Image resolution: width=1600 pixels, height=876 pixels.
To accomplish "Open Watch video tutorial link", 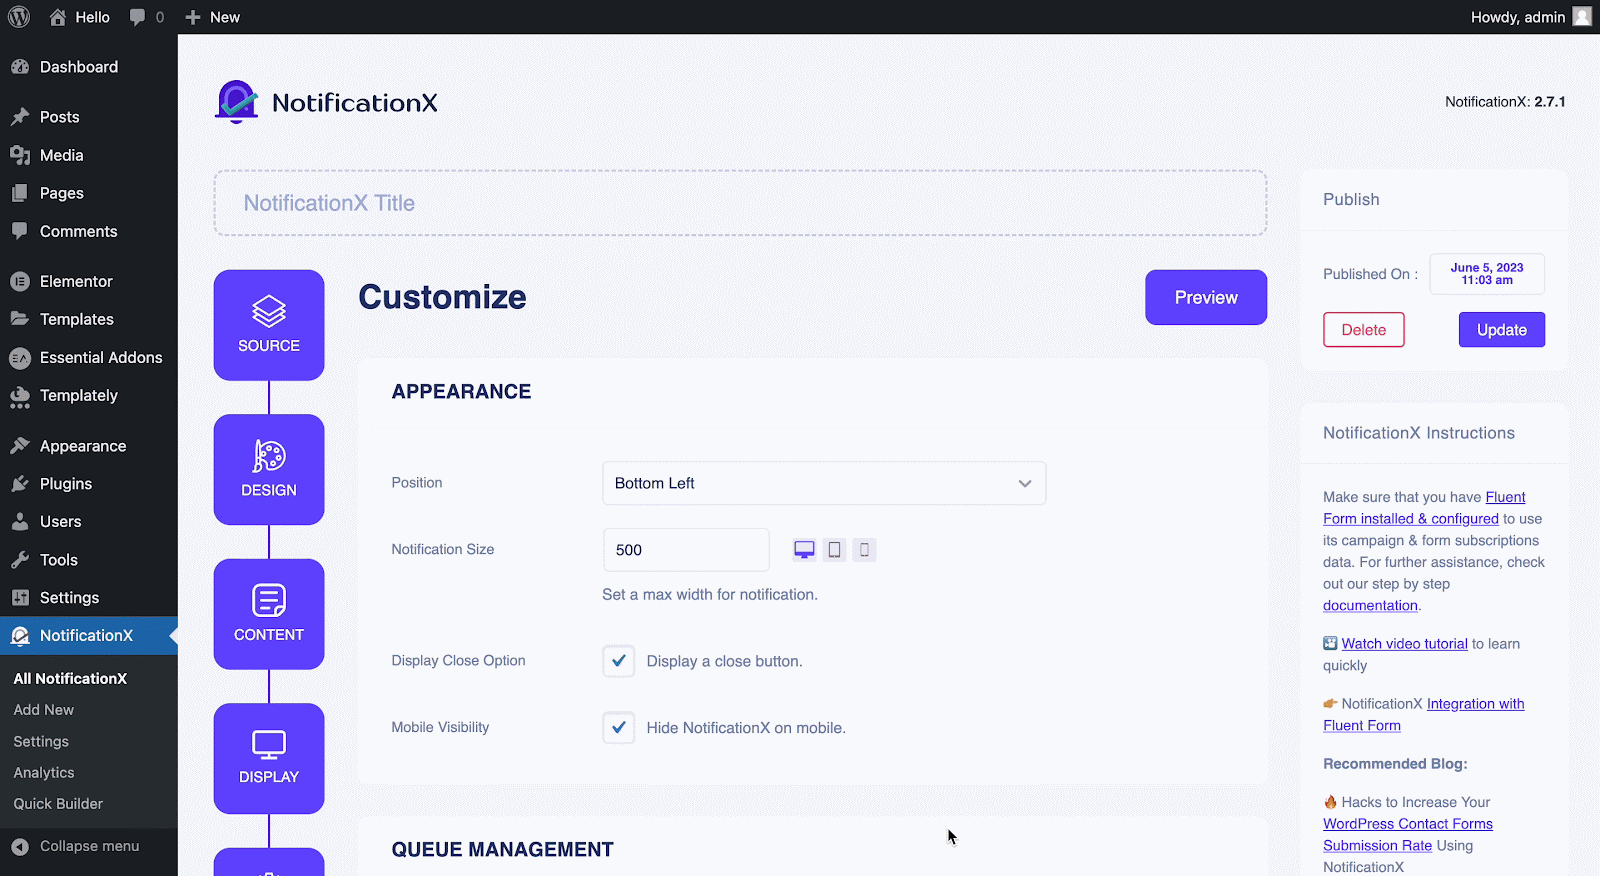I will [x=1404, y=644].
